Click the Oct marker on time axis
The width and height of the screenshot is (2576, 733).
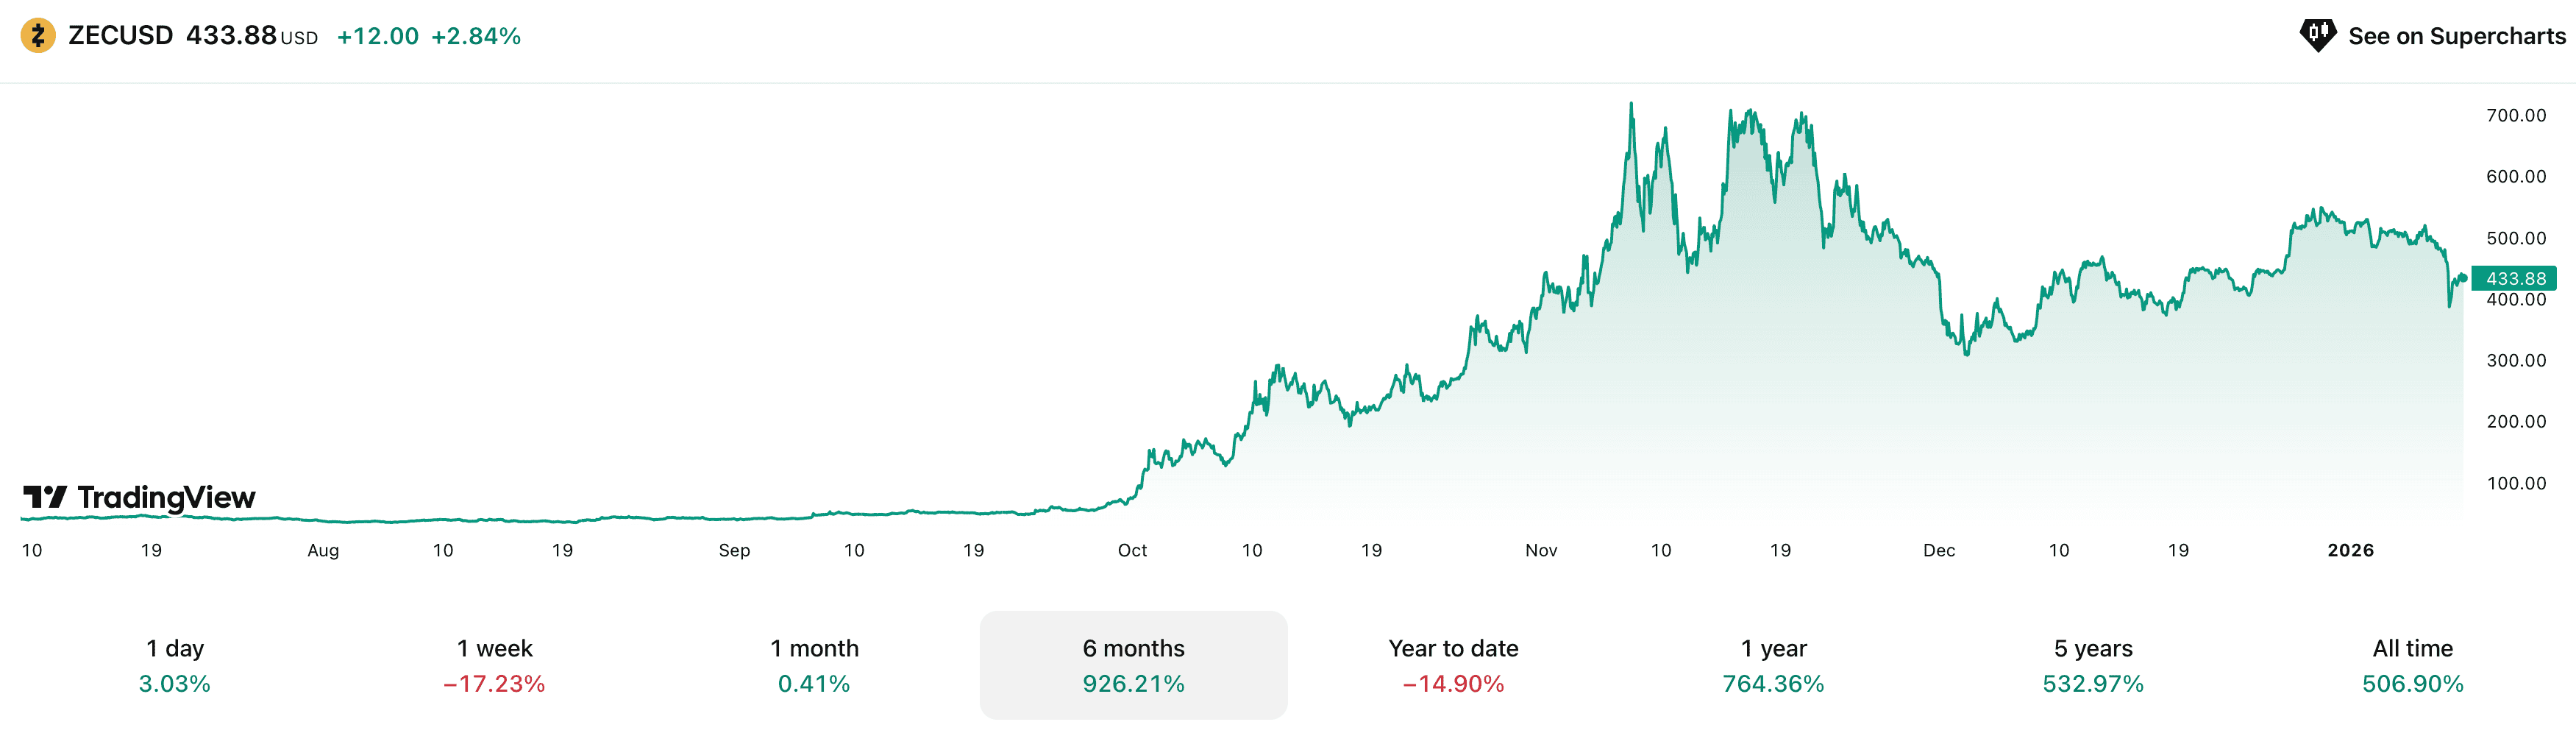[x=1132, y=551]
